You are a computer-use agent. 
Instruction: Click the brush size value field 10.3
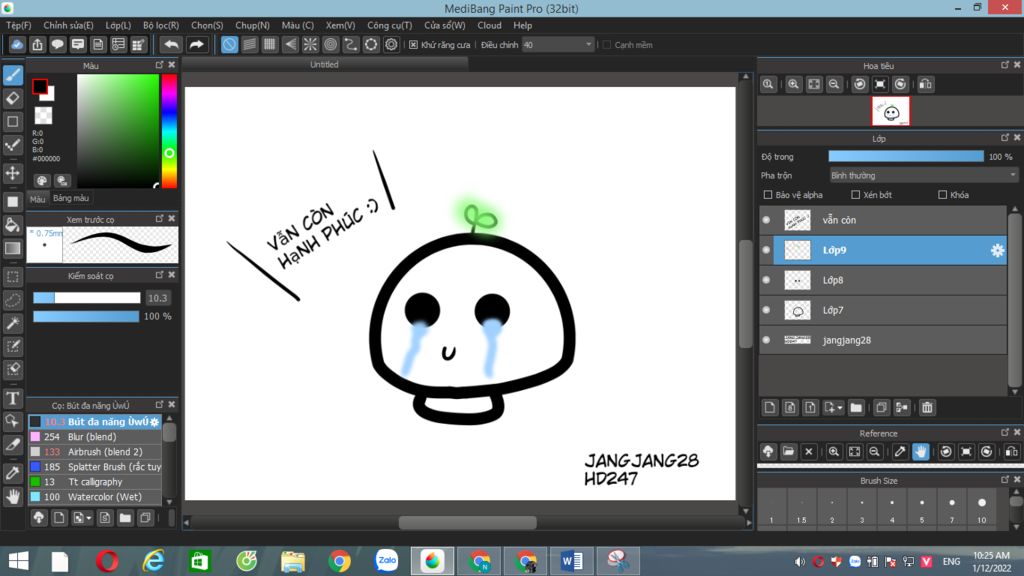tap(158, 298)
